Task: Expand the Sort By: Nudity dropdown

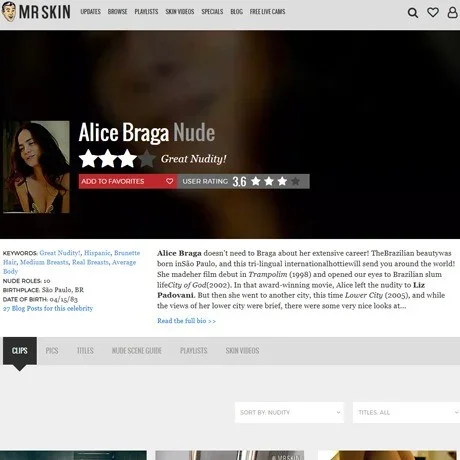Action: pos(289,412)
